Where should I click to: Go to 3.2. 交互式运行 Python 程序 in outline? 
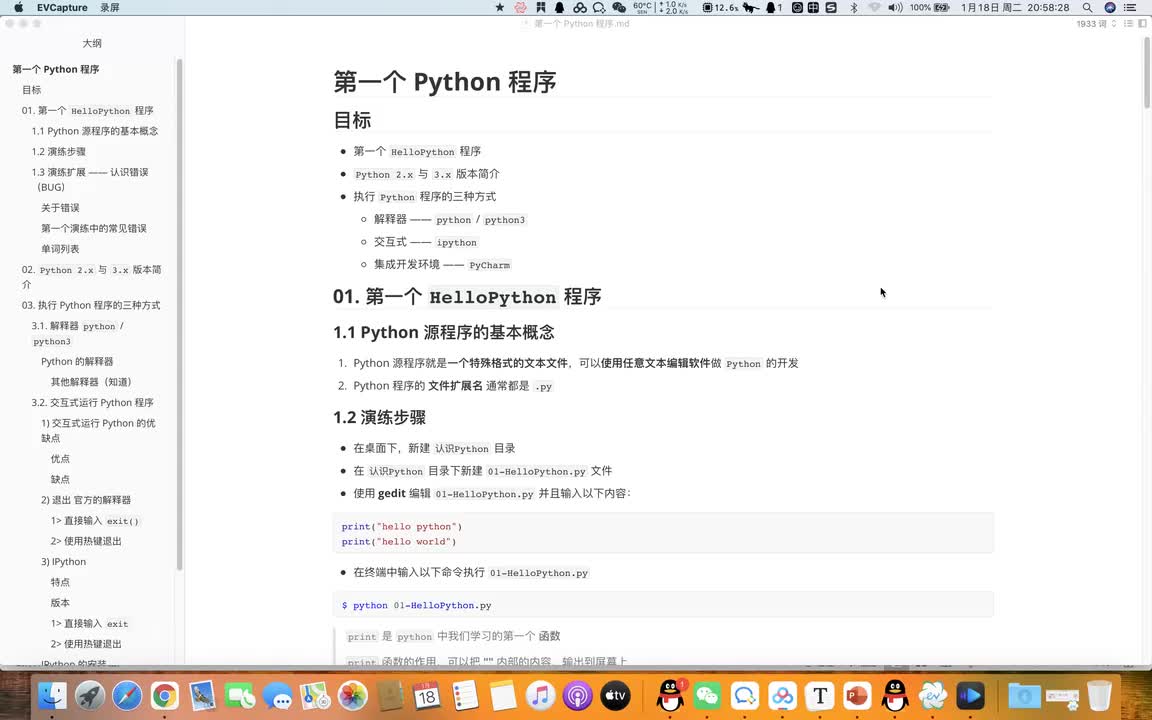[x=93, y=403]
